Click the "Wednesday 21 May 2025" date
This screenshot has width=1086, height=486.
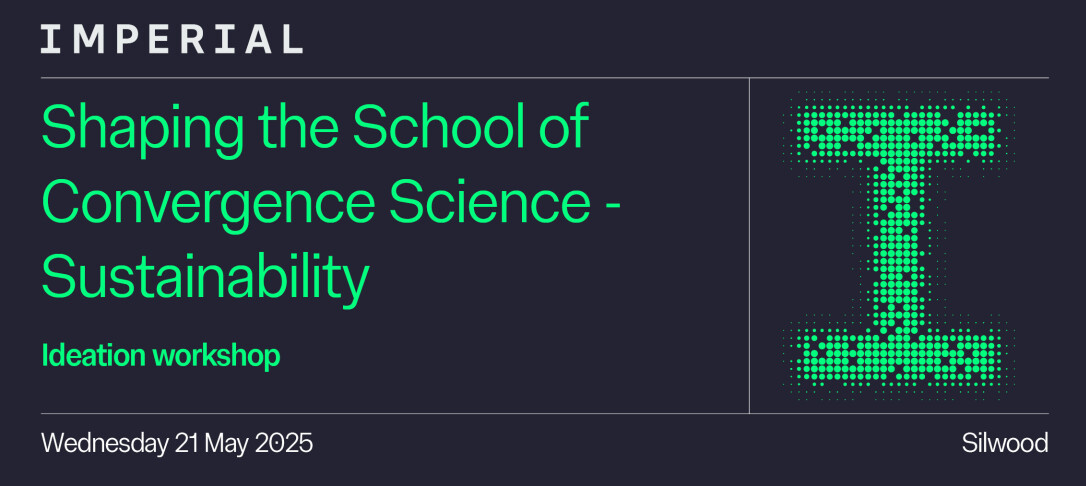pyautogui.click(x=177, y=443)
